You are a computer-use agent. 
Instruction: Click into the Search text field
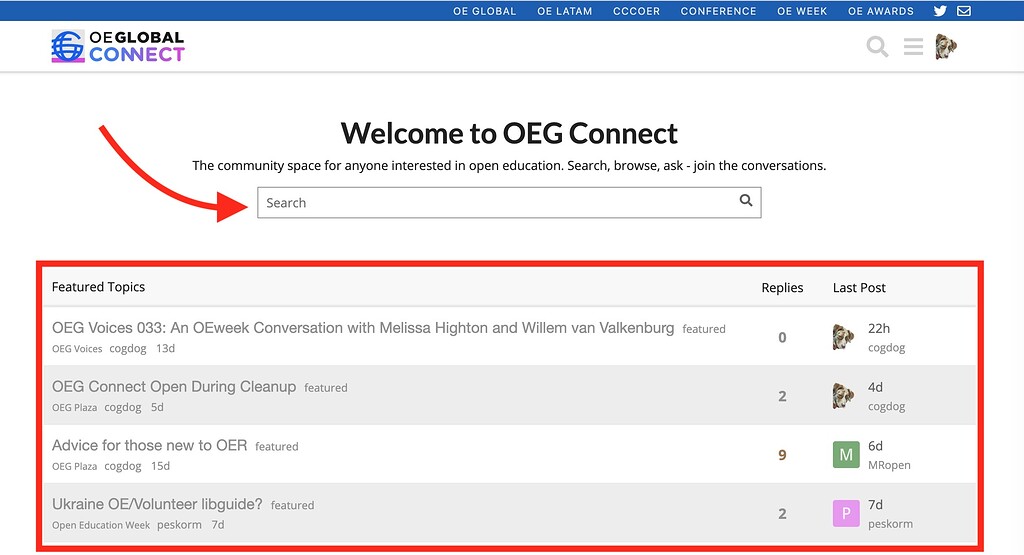click(495, 203)
